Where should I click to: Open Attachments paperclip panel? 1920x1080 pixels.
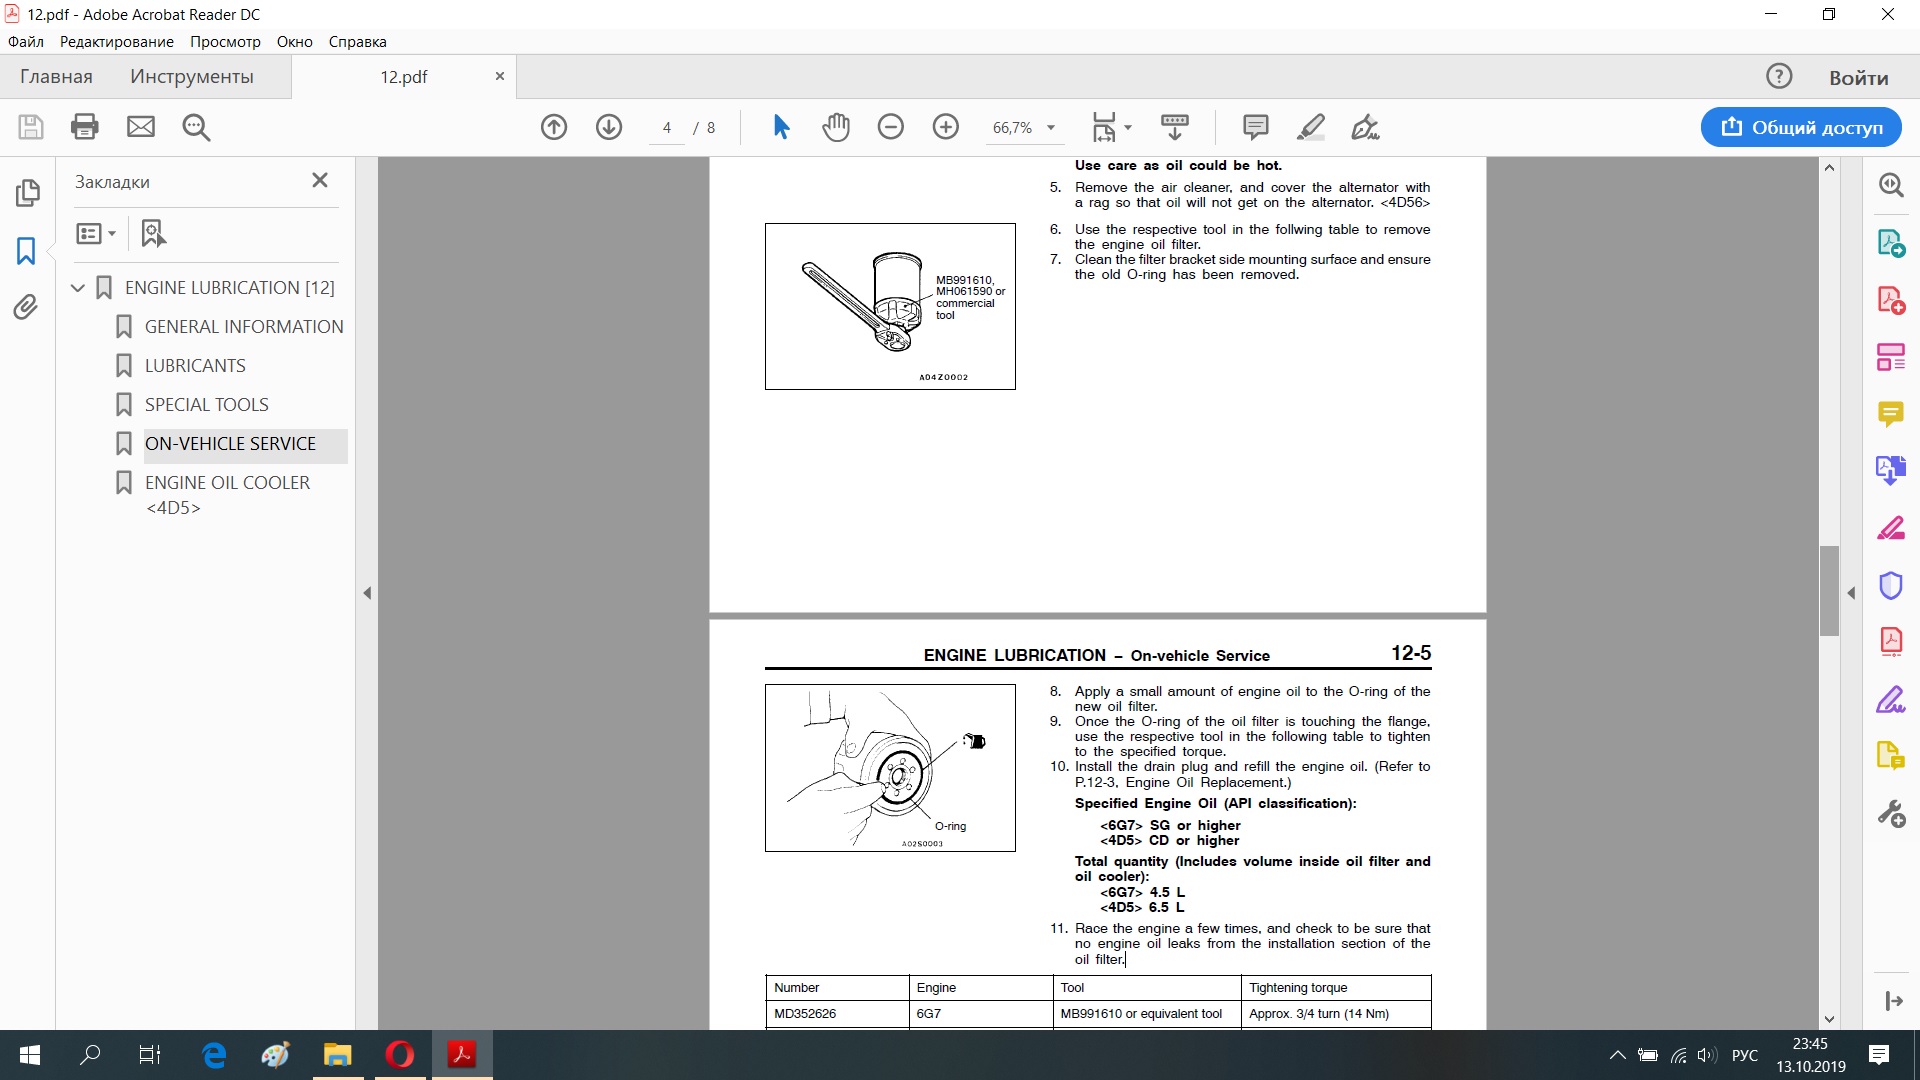[x=26, y=307]
